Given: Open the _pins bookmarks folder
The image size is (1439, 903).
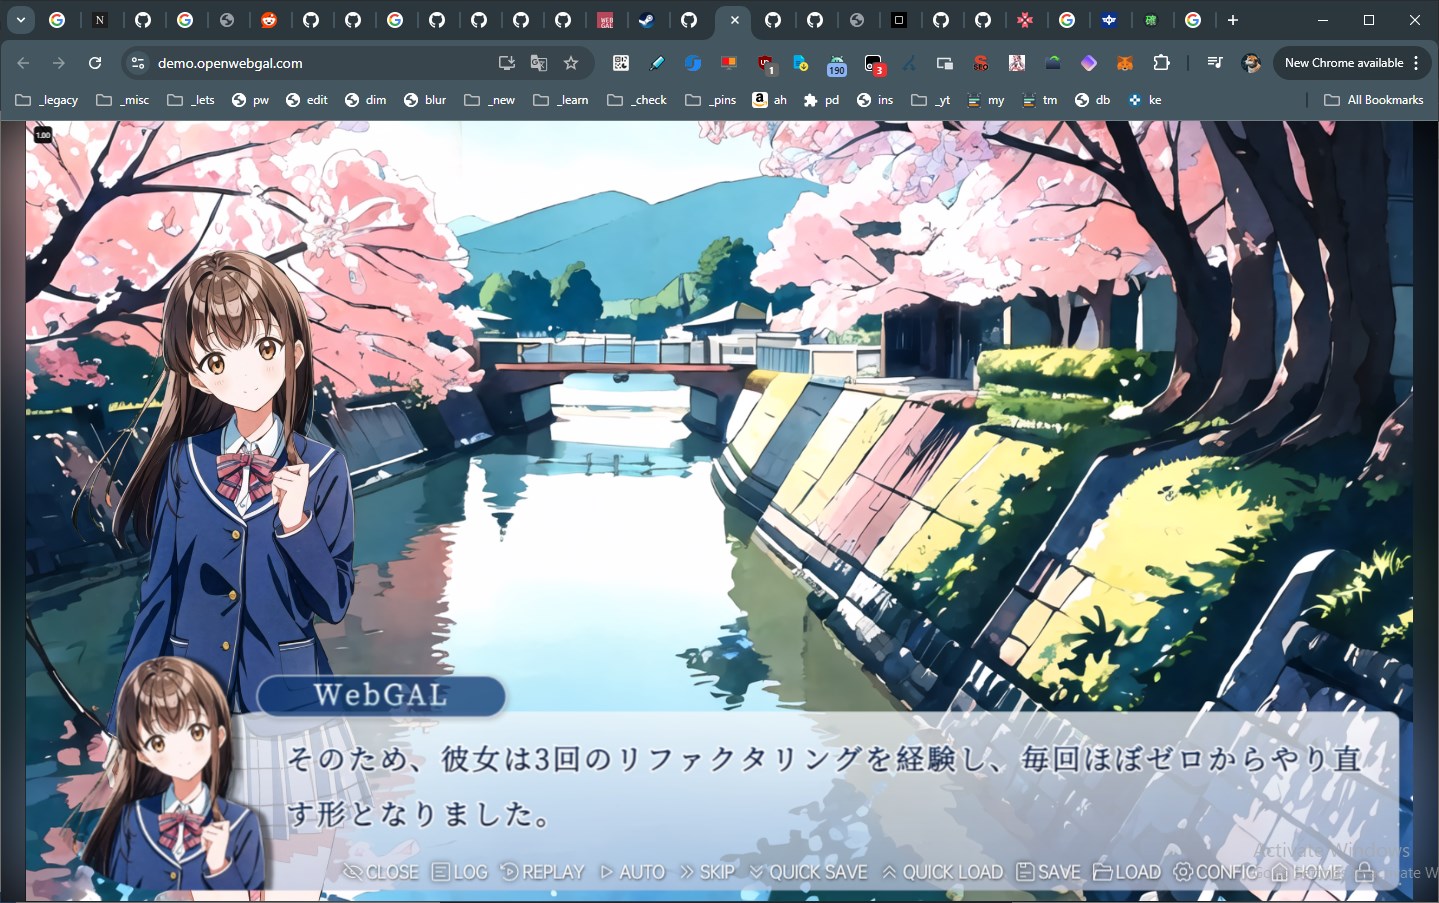Looking at the screenshot, I should coord(711,100).
